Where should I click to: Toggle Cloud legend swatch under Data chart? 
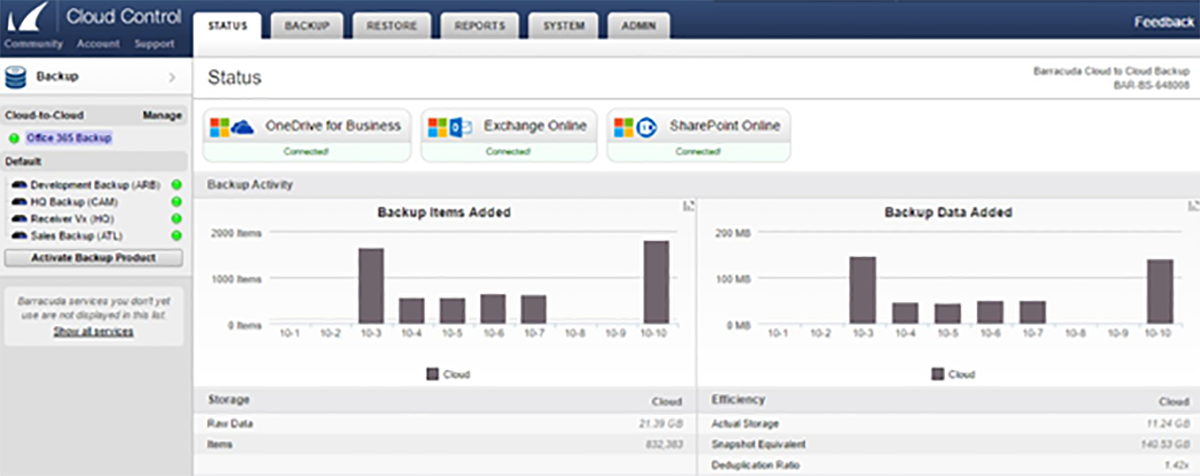938,374
